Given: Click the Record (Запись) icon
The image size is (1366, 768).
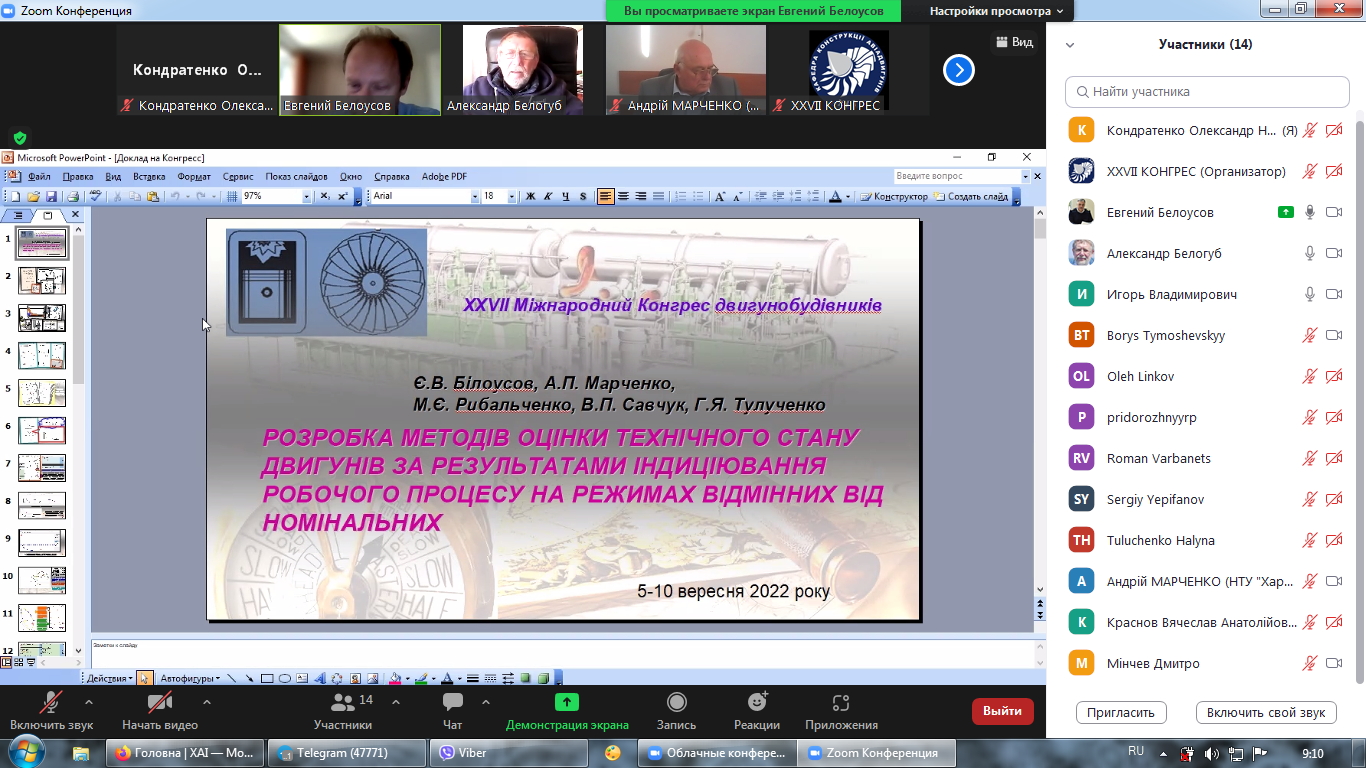Looking at the screenshot, I should coord(677,703).
